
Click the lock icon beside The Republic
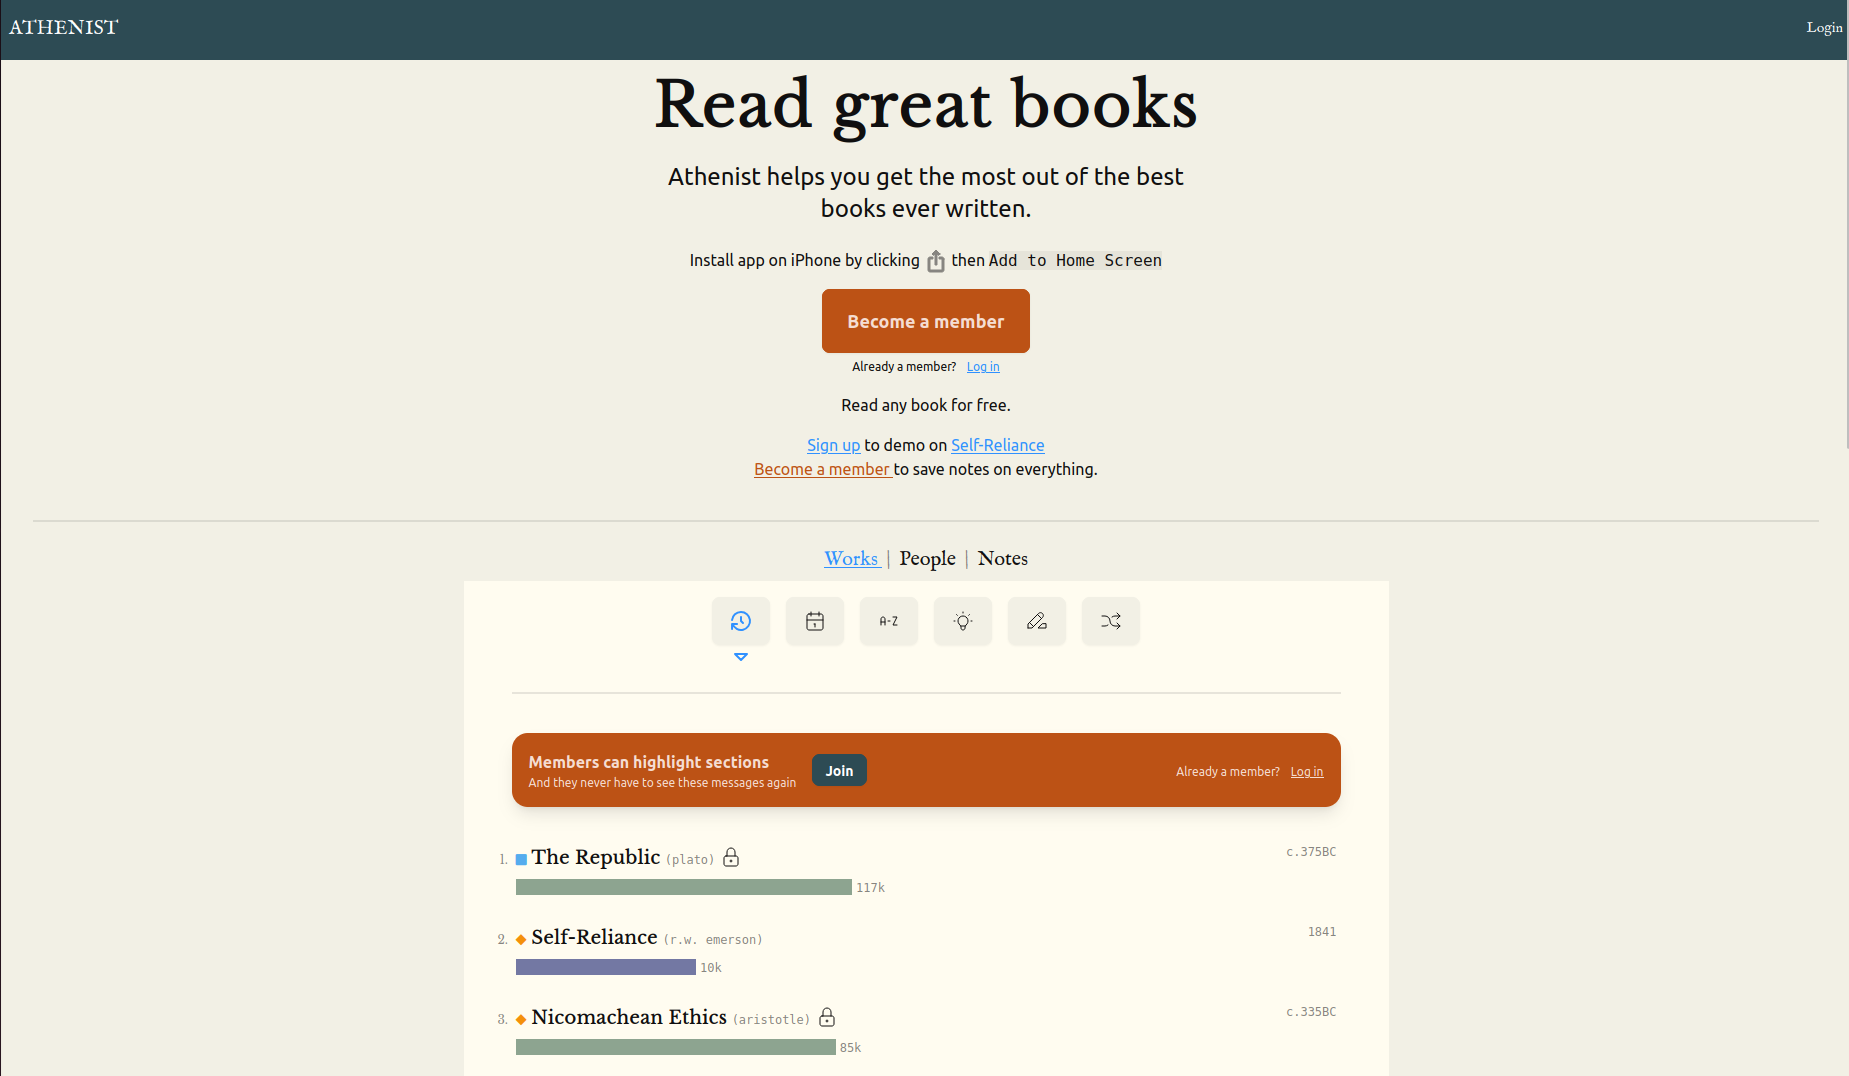[x=731, y=857]
